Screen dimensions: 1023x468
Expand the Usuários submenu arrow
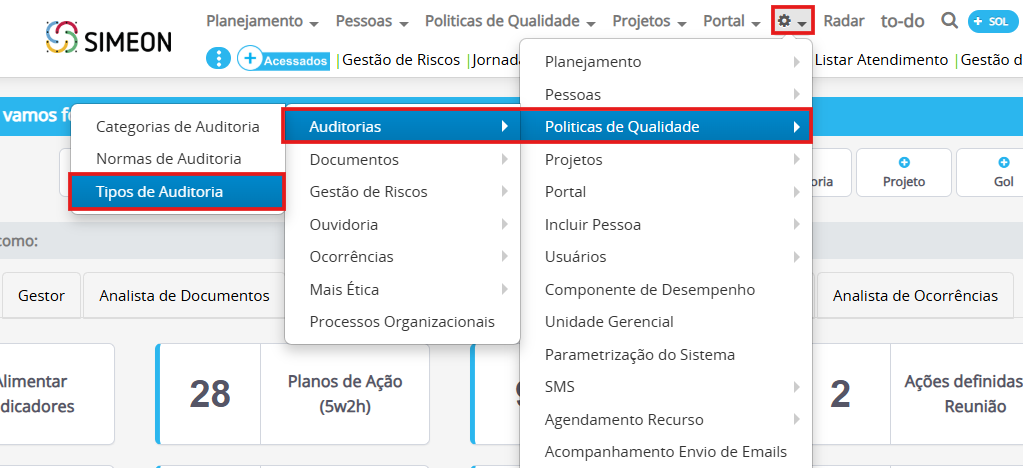pyautogui.click(x=796, y=257)
